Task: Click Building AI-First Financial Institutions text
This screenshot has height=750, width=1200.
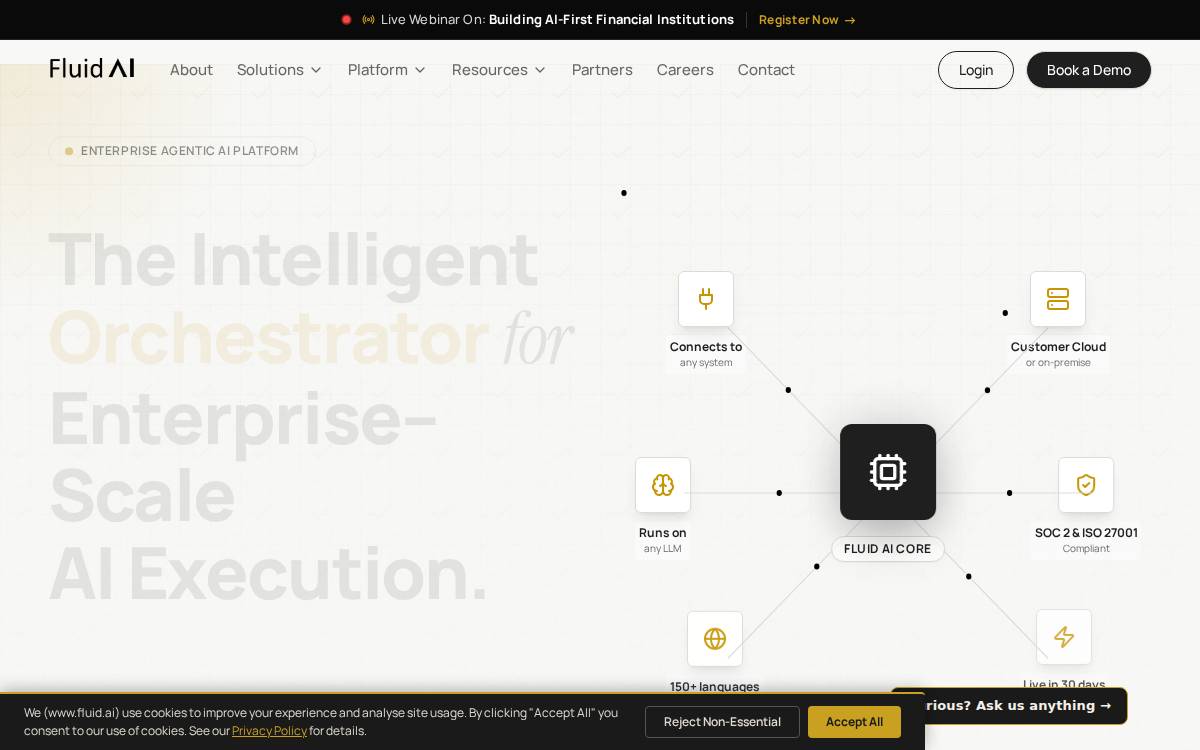Action: point(611,20)
